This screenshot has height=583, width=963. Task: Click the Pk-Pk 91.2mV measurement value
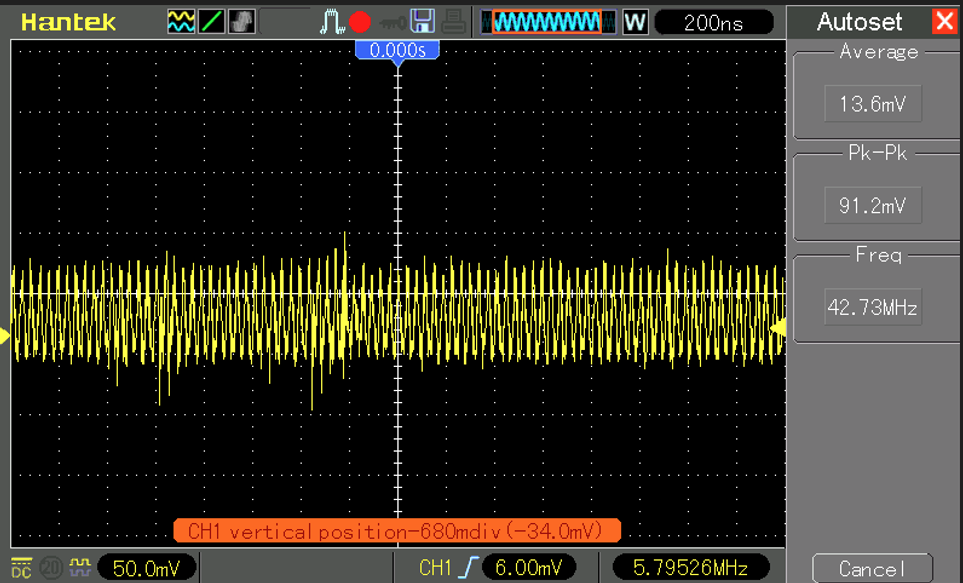coord(873,205)
